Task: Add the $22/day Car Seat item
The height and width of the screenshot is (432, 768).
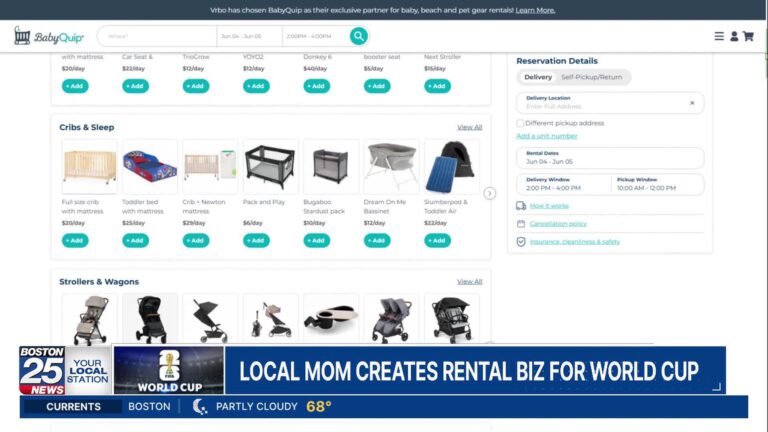Action: 135,86
